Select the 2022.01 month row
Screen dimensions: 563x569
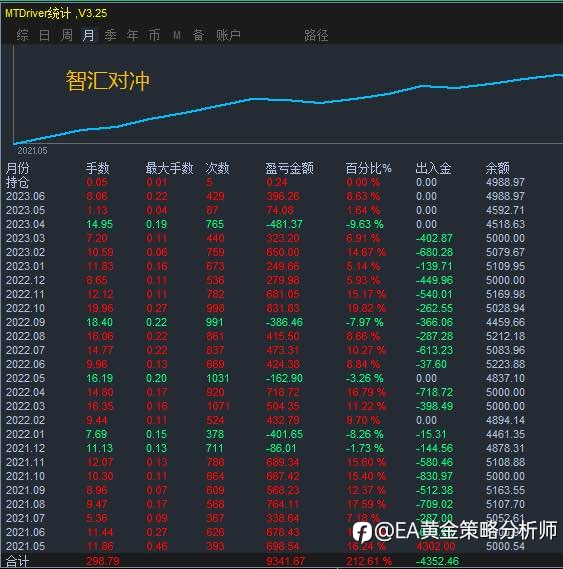pyautogui.click(x=265, y=434)
